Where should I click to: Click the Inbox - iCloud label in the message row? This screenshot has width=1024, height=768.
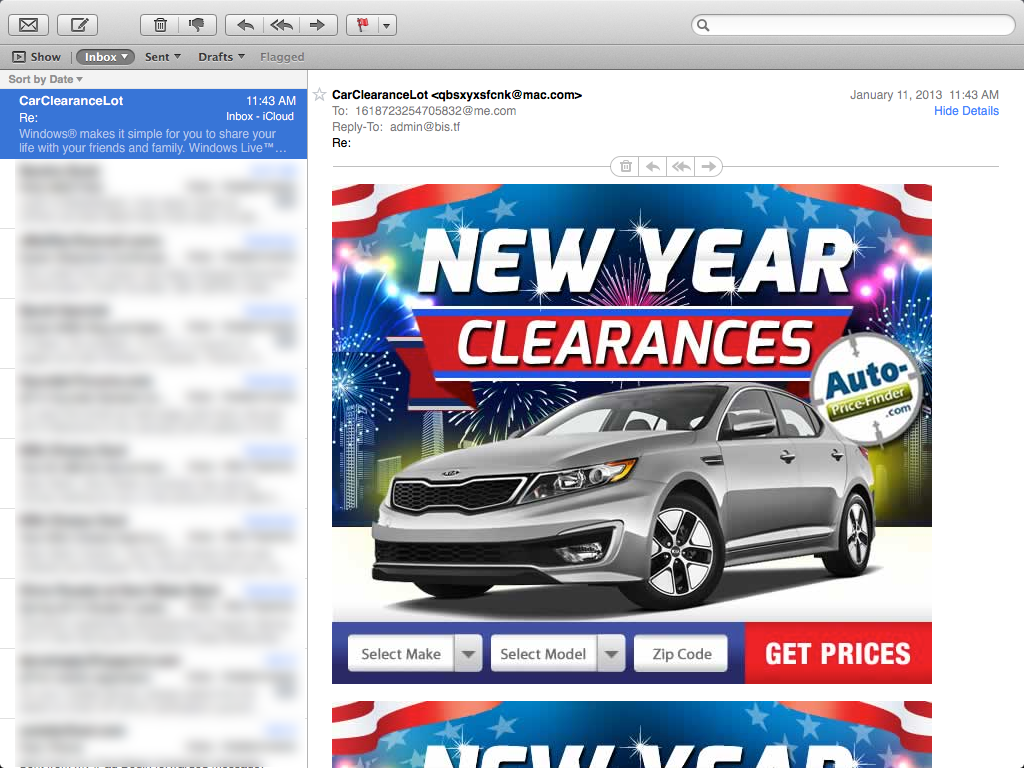click(x=260, y=116)
